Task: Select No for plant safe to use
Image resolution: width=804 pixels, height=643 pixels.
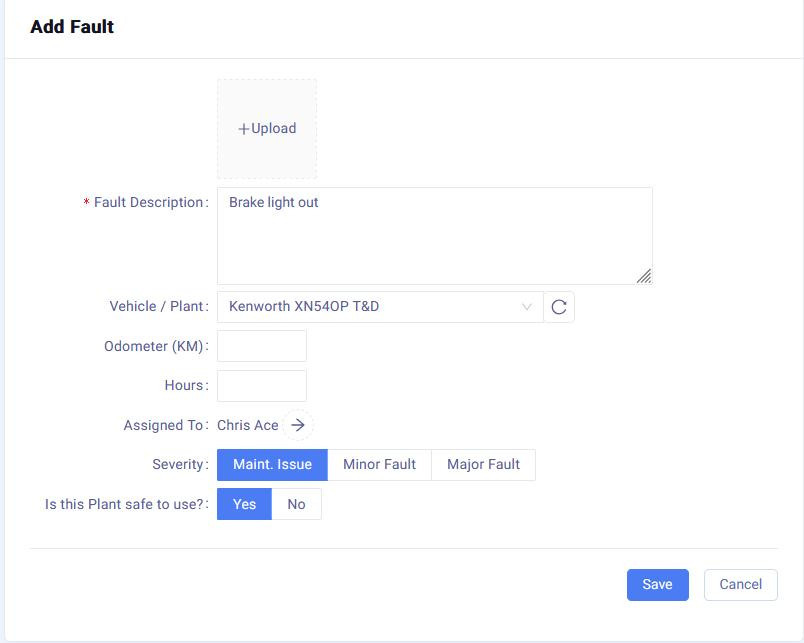Action: click(296, 505)
